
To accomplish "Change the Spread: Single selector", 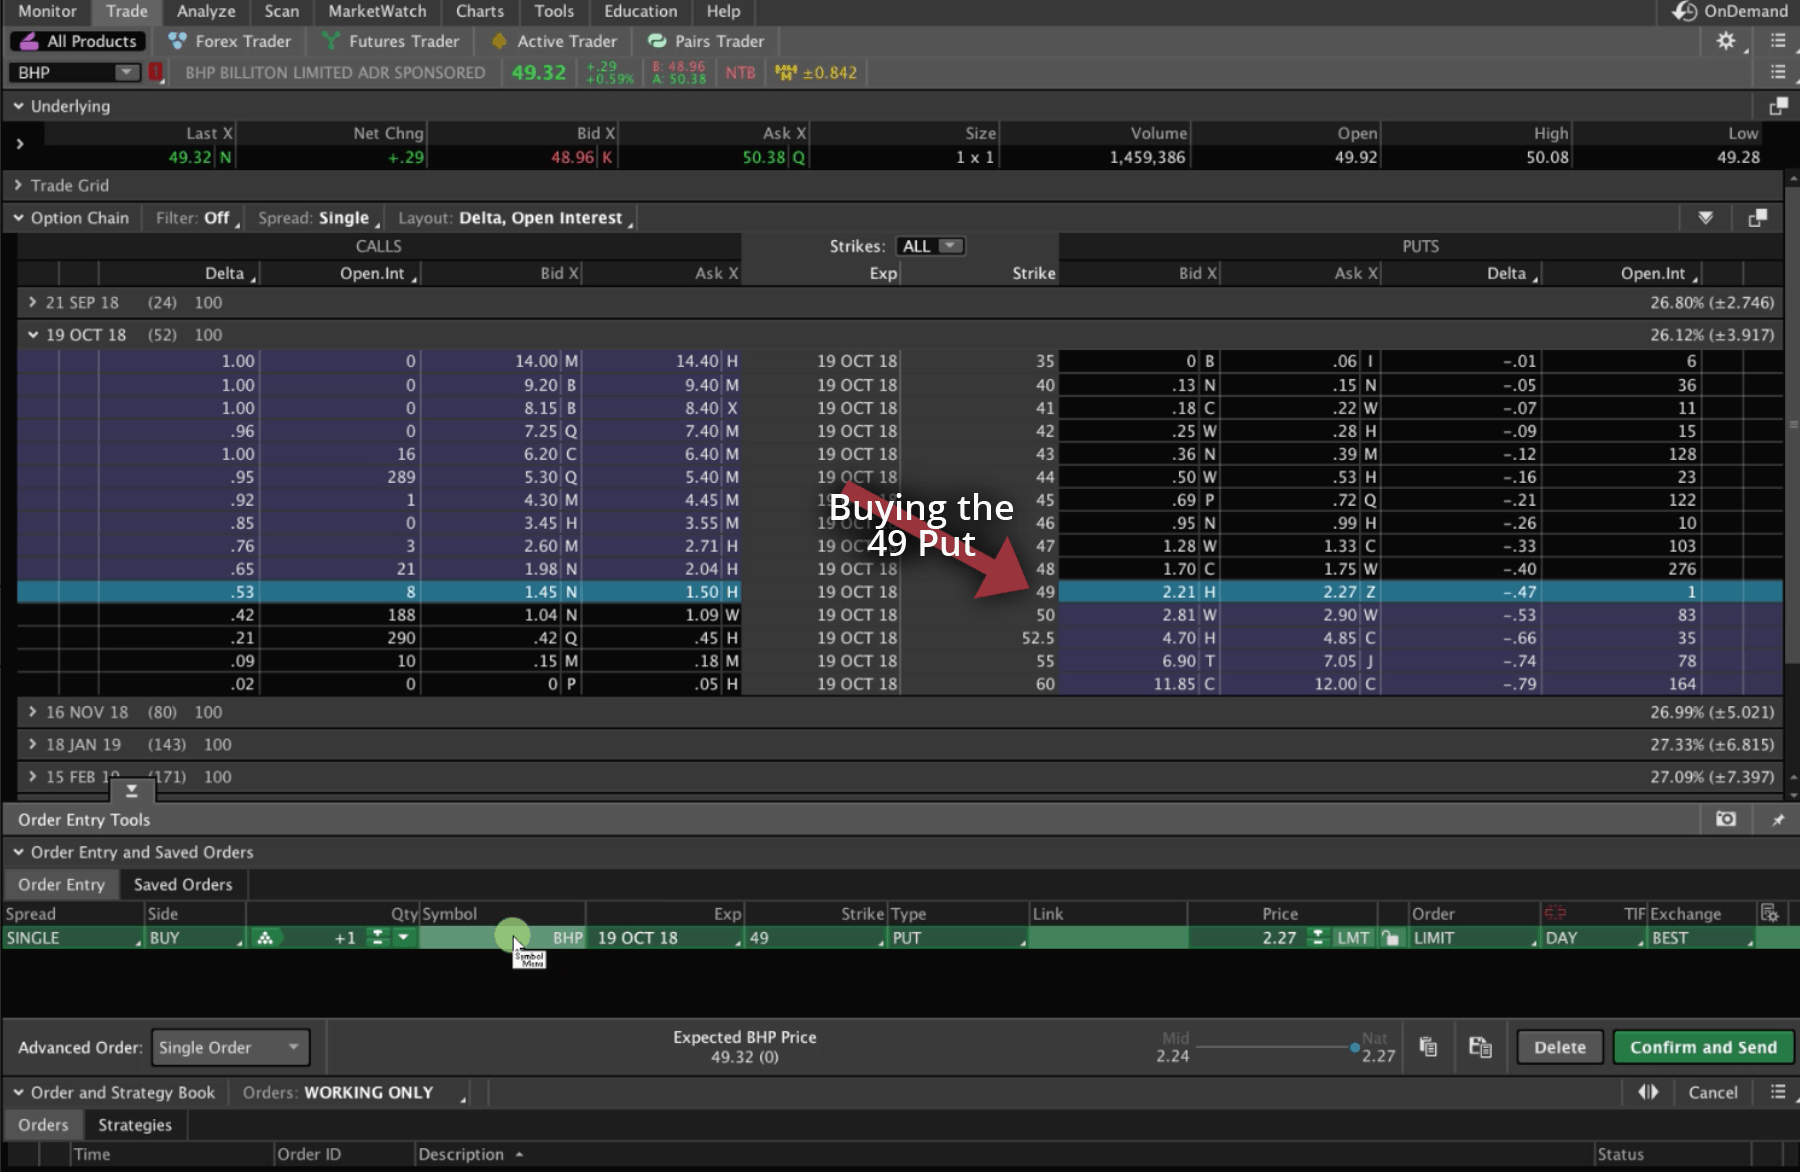I will [x=319, y=218].
